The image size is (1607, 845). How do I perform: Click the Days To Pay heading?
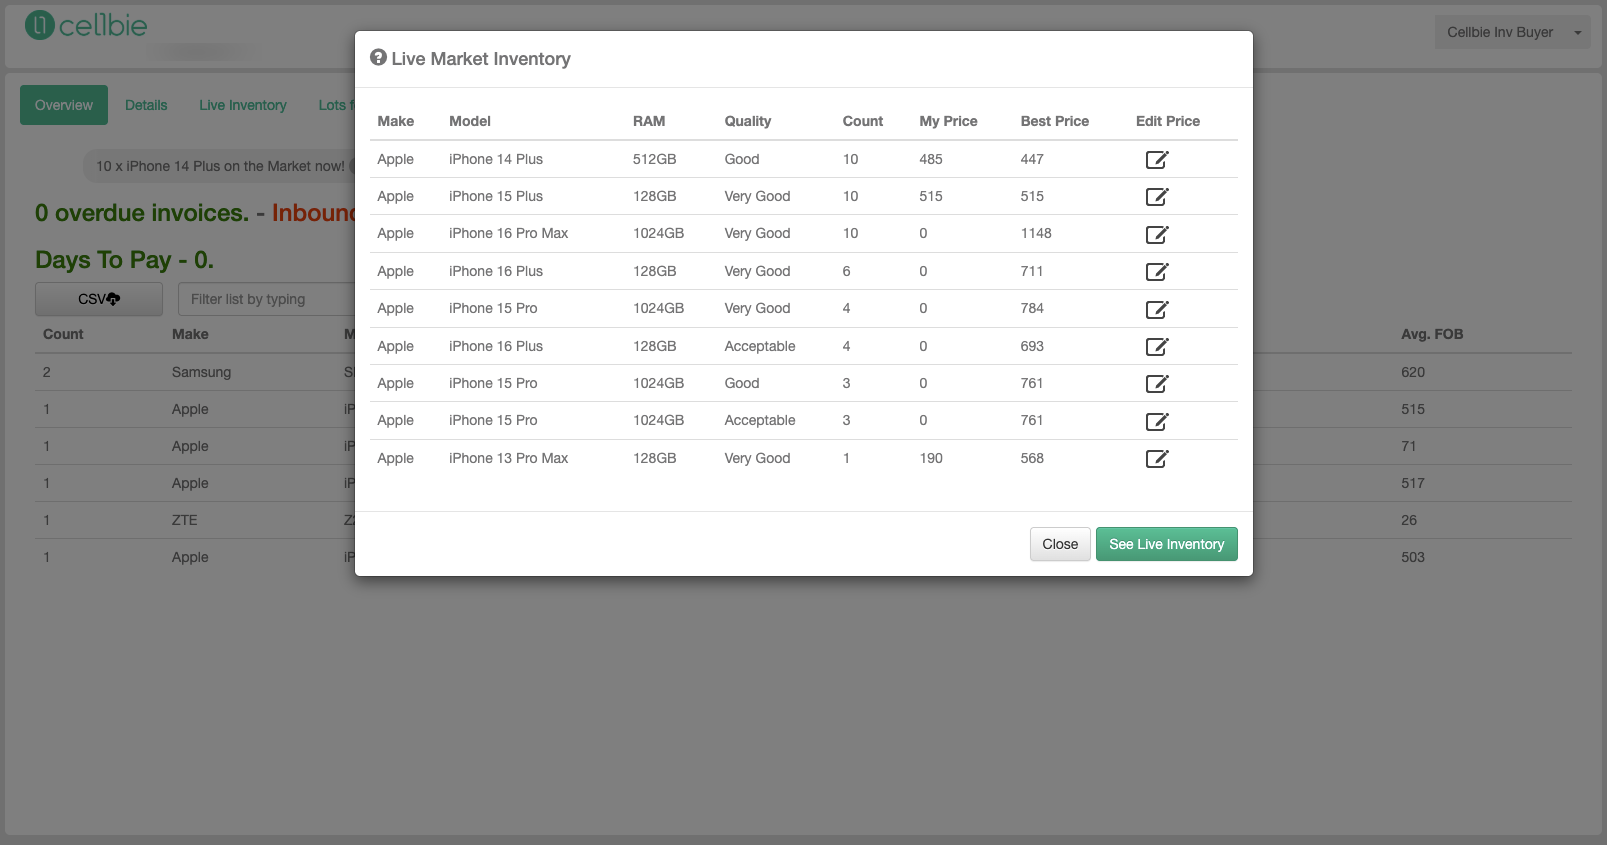[124, 260]
